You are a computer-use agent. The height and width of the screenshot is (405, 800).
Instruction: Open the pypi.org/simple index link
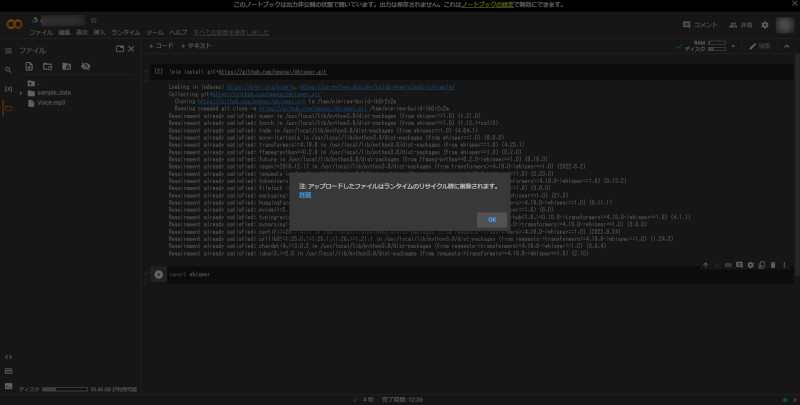tap(260, 87)
